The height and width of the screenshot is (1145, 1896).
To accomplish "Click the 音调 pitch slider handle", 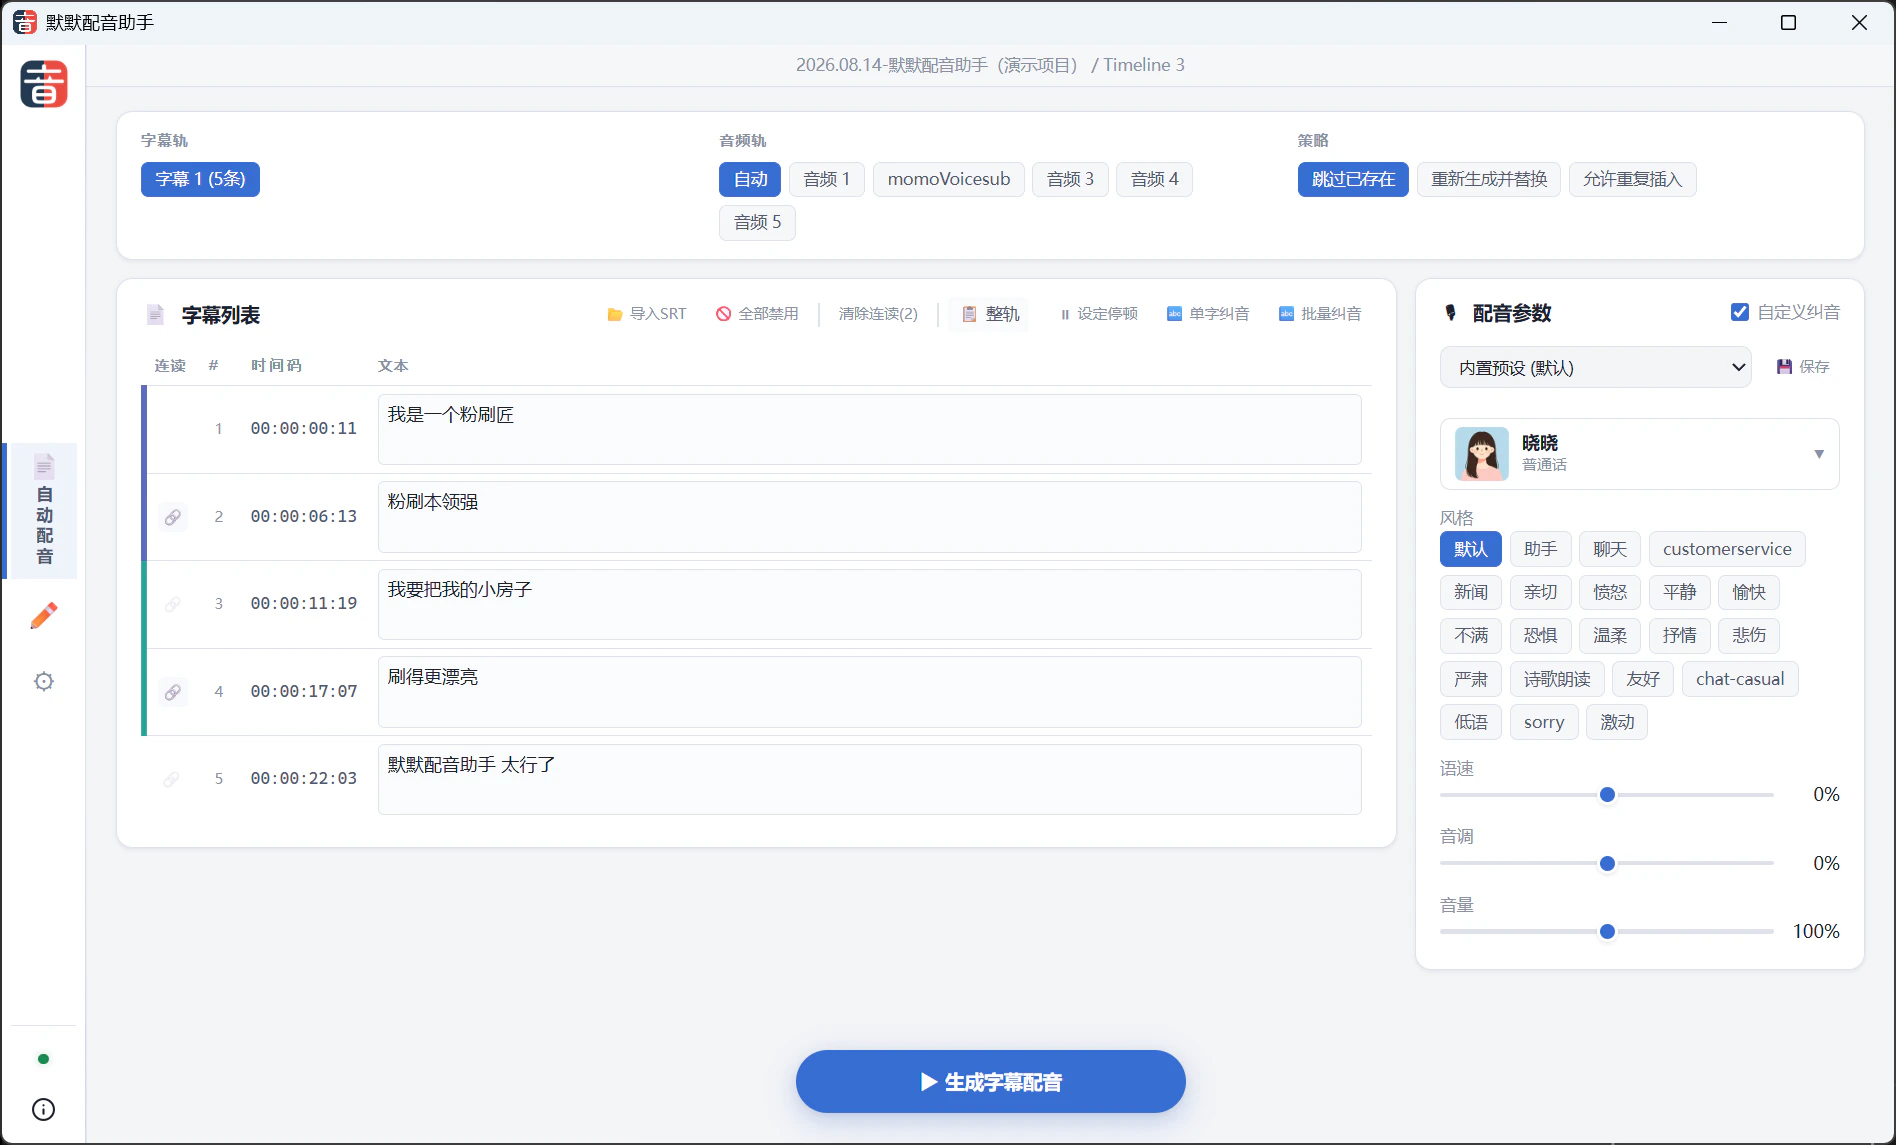I will (1607, 863).
